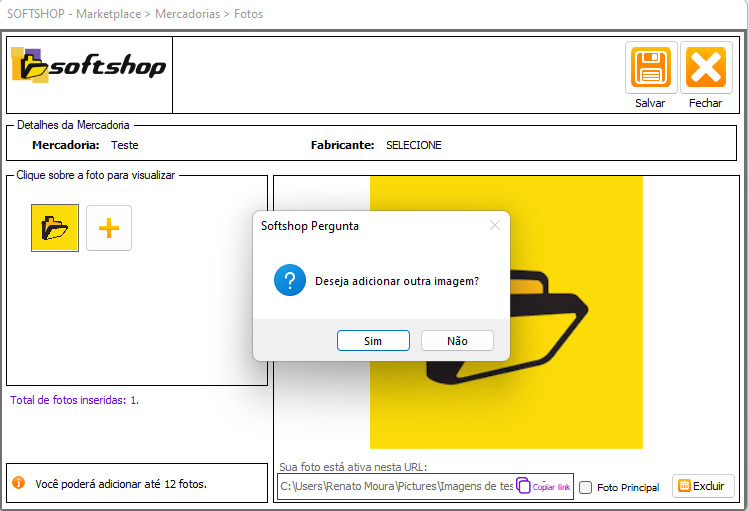Image resolution: width=749 pixels, height=511 pixels.
Task: Click the orange Fechar X icon
Action: pyautogui.click(x=706, y=68)
